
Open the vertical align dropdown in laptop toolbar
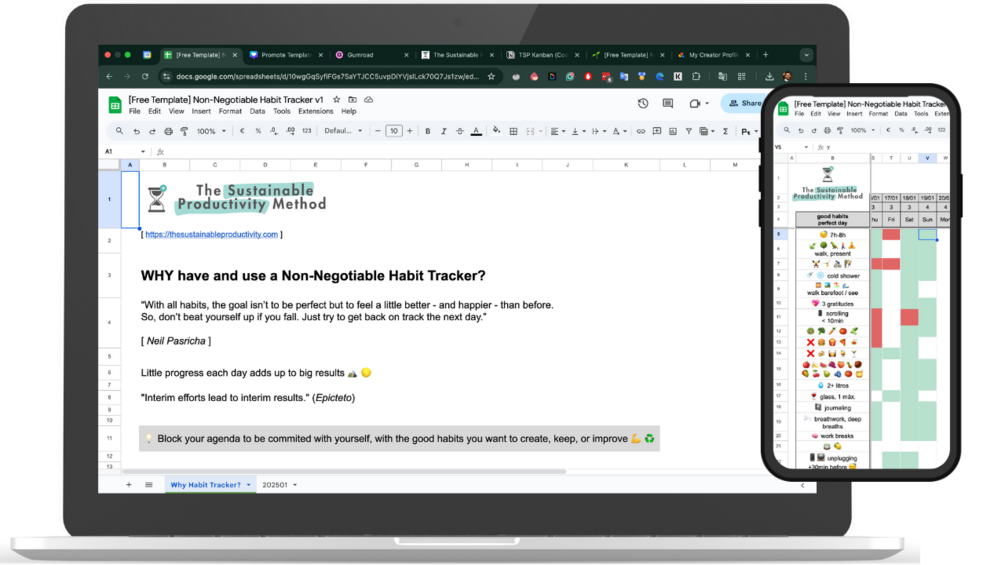tap(577, 131)
